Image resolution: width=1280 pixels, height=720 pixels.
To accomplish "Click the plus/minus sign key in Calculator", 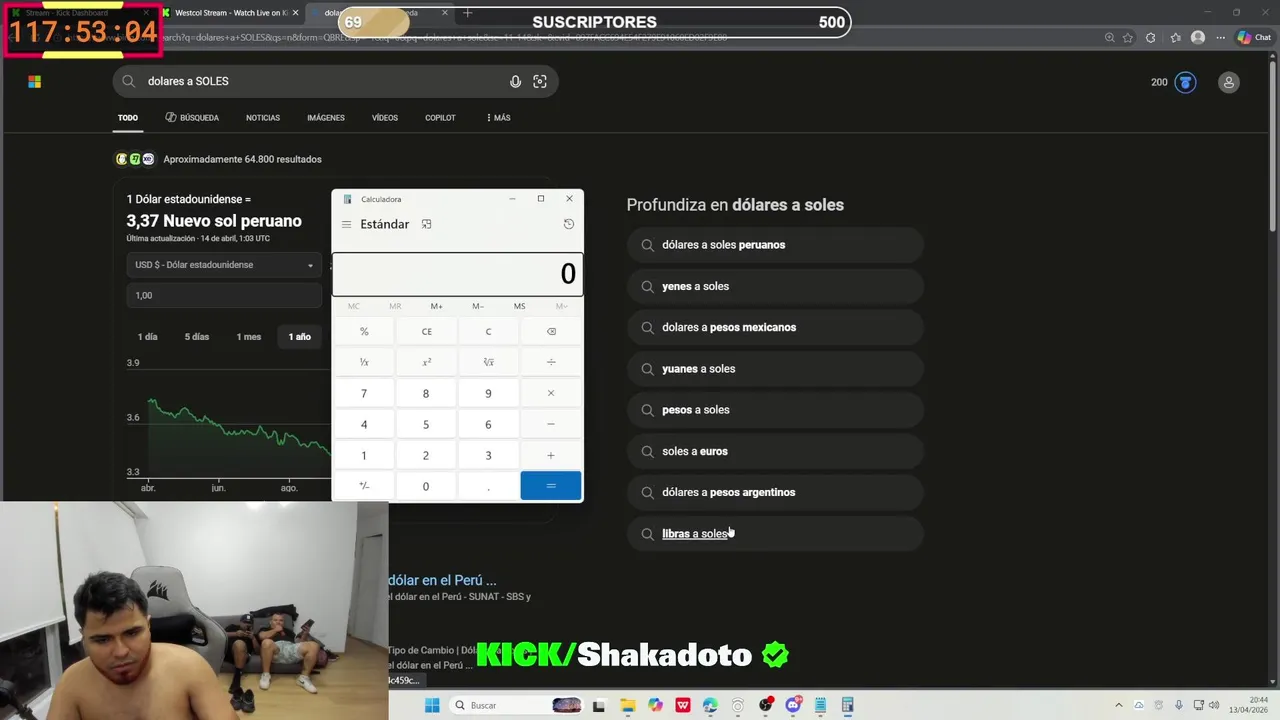I will click(x=364, y=486).
